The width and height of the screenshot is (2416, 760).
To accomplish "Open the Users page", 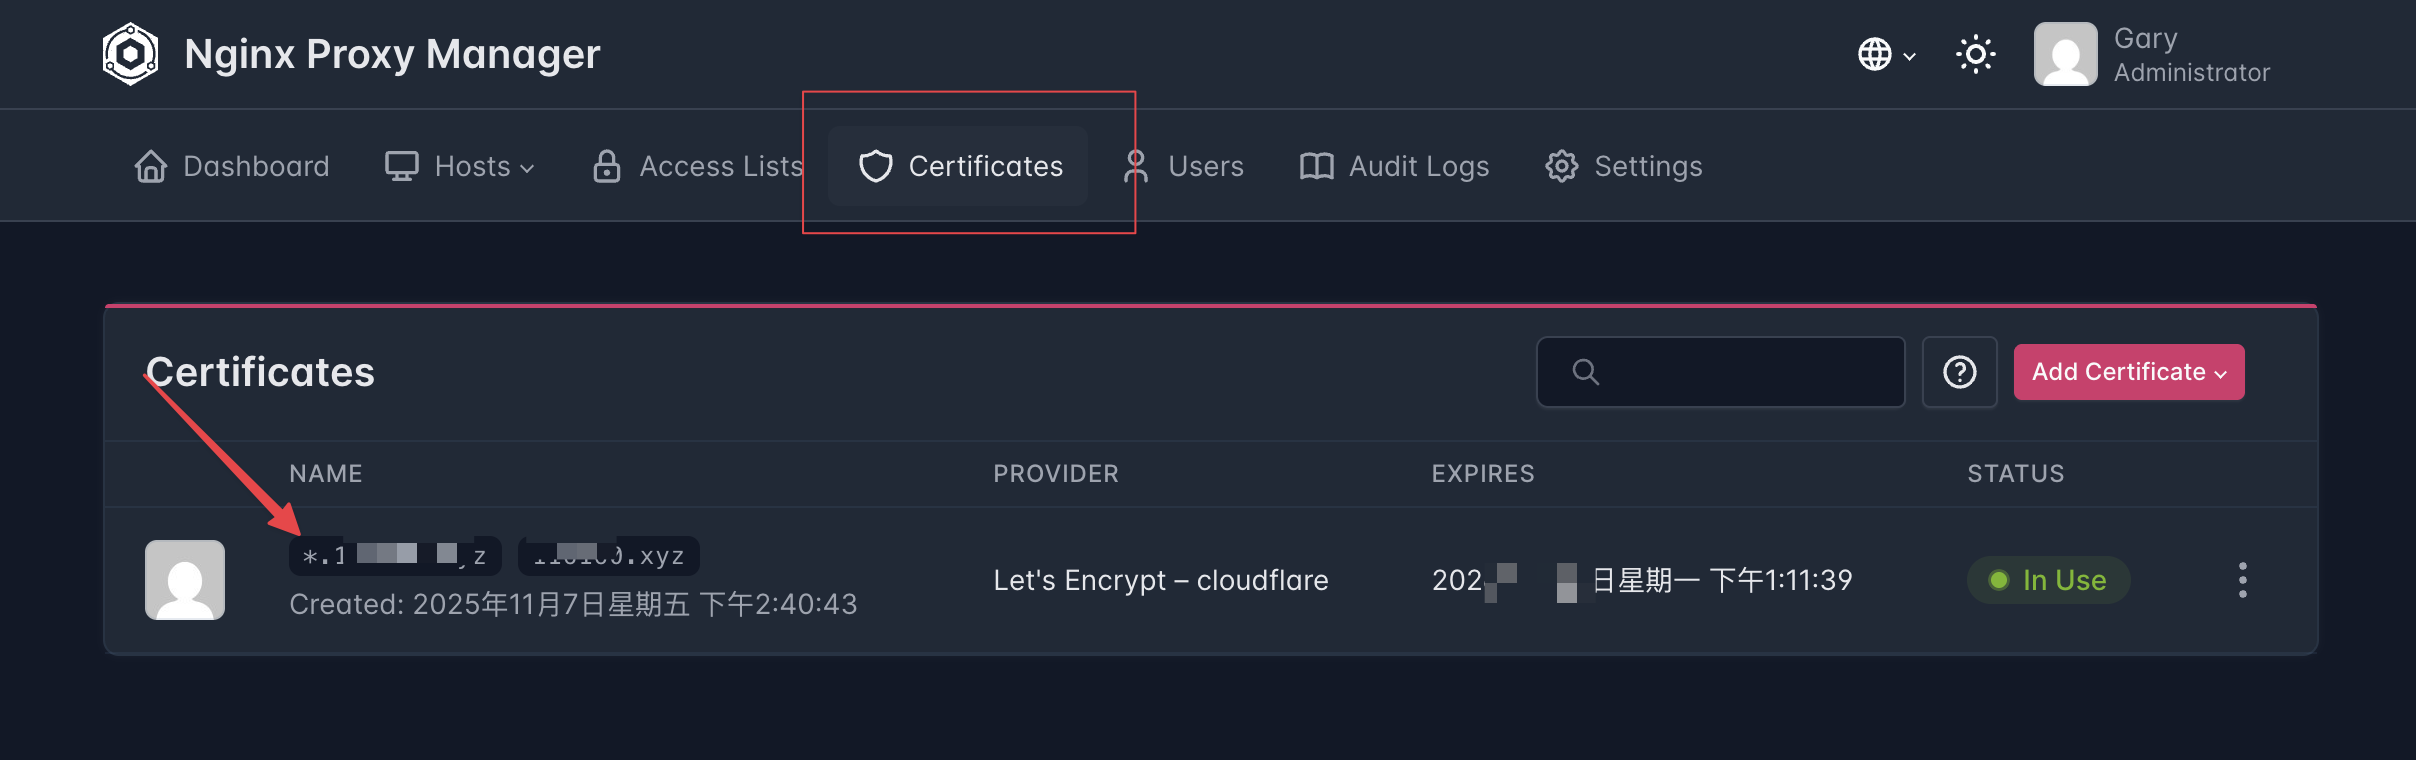I will [x=1184, y=166].
